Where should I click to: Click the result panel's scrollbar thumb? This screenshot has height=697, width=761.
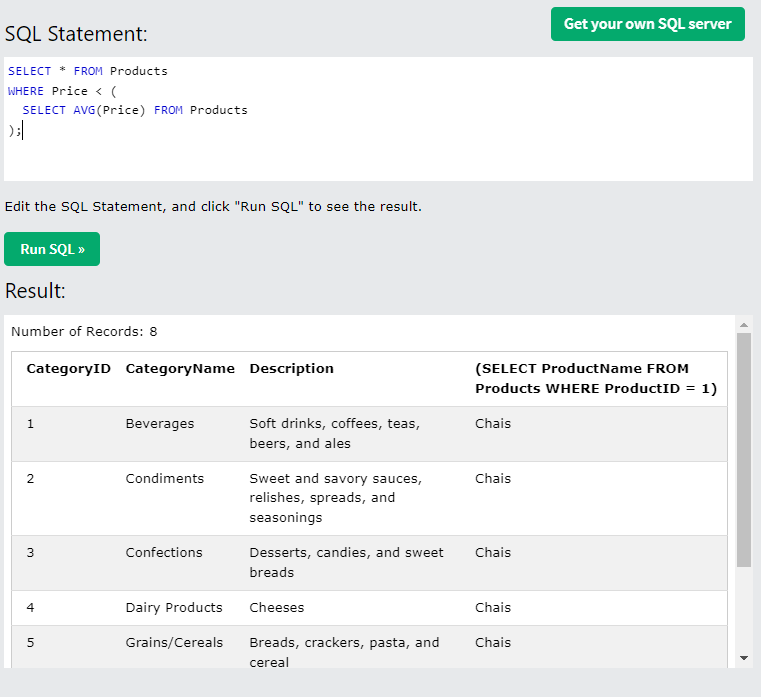pyautogui.click(x=743, y=450)
